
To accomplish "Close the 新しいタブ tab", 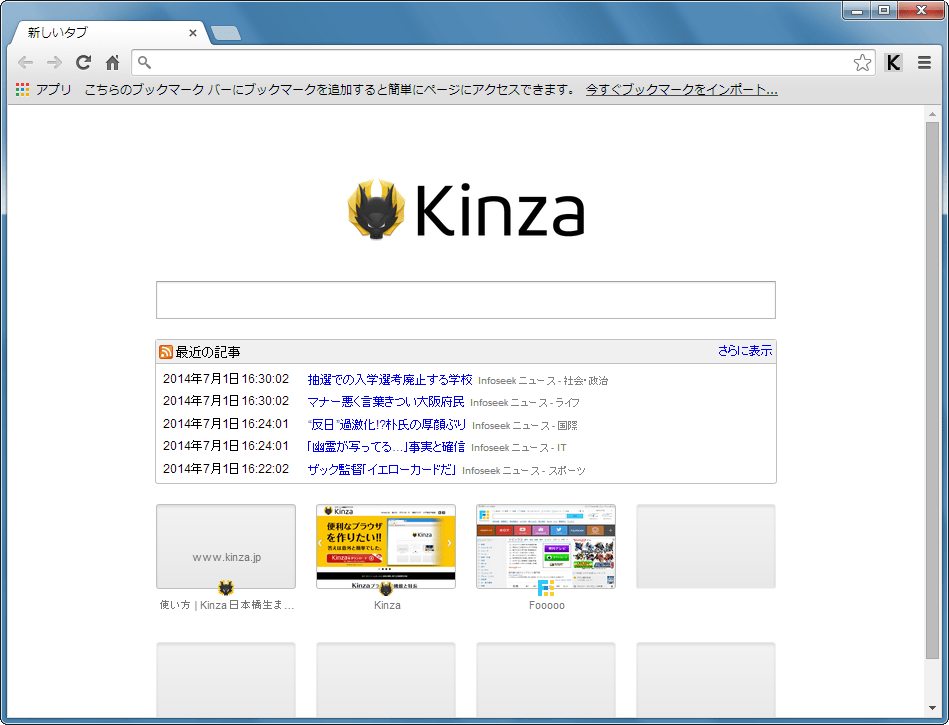I will (x=192, y=33).
